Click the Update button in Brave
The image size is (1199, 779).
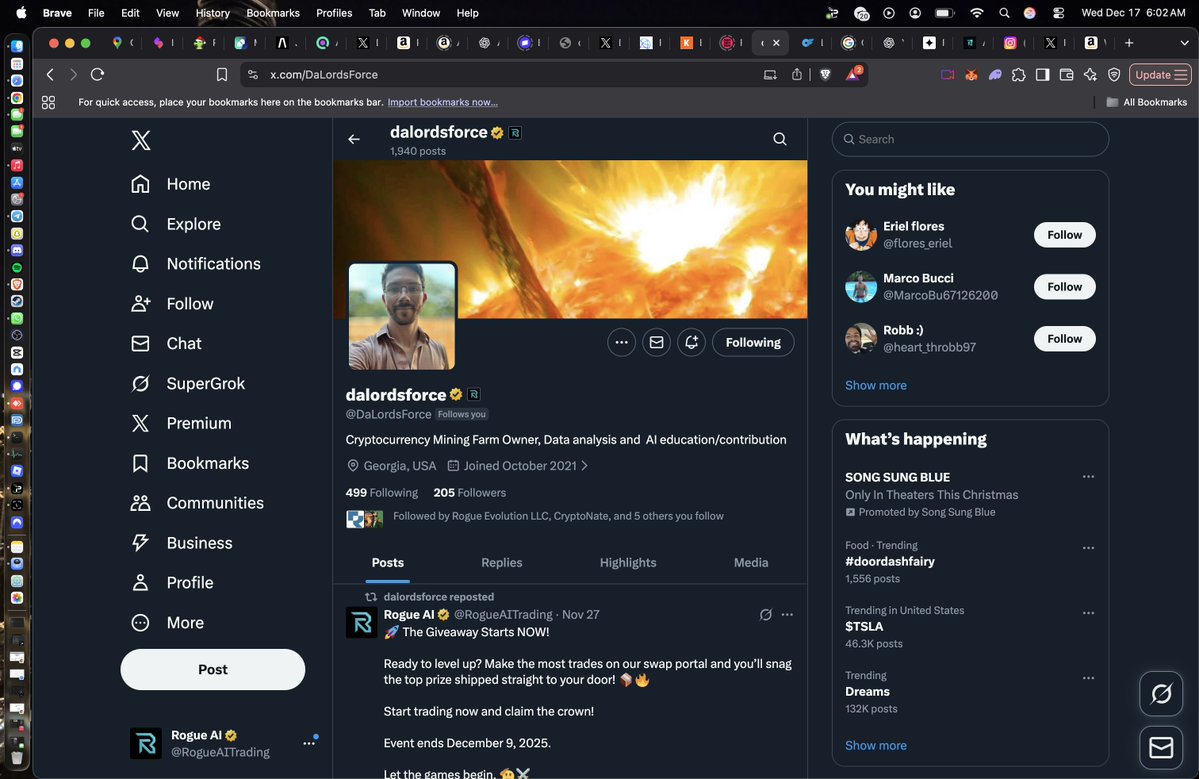[1160, 74]
